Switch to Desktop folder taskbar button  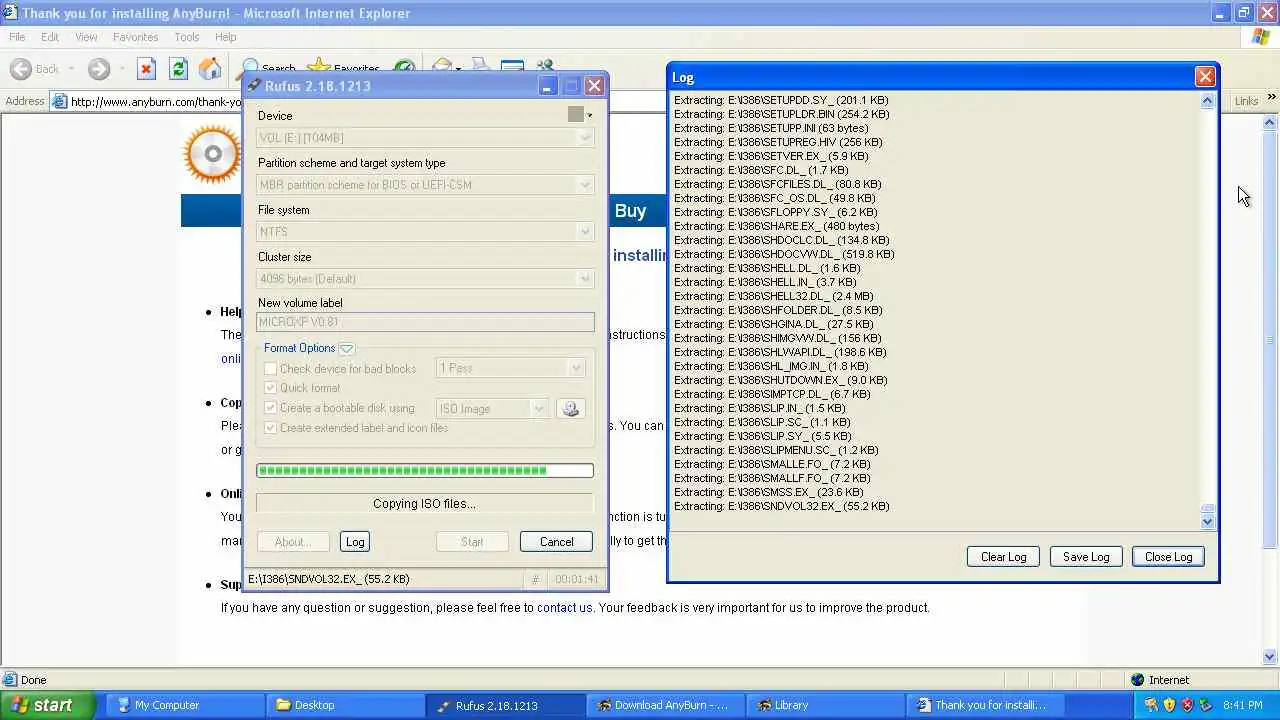coord(344,705)
